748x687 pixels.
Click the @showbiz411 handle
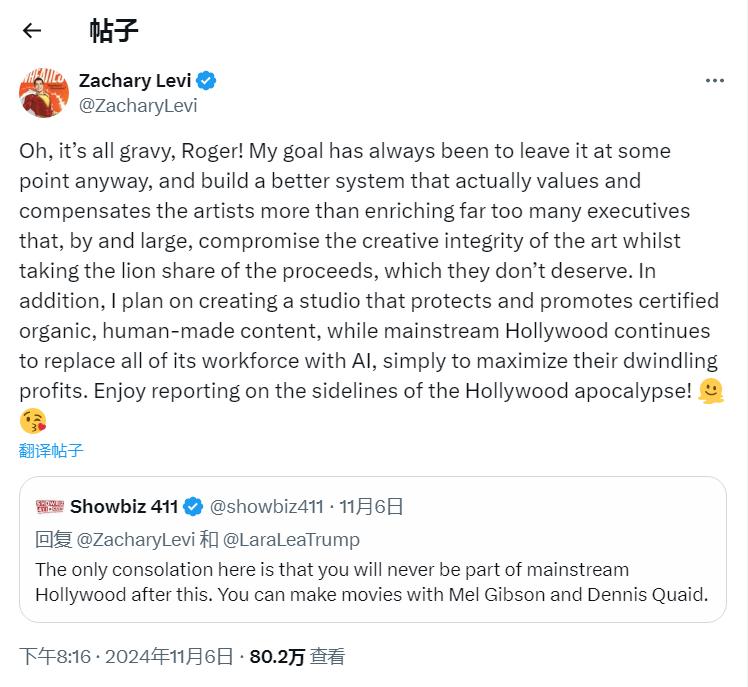click(x=267, y=506)
